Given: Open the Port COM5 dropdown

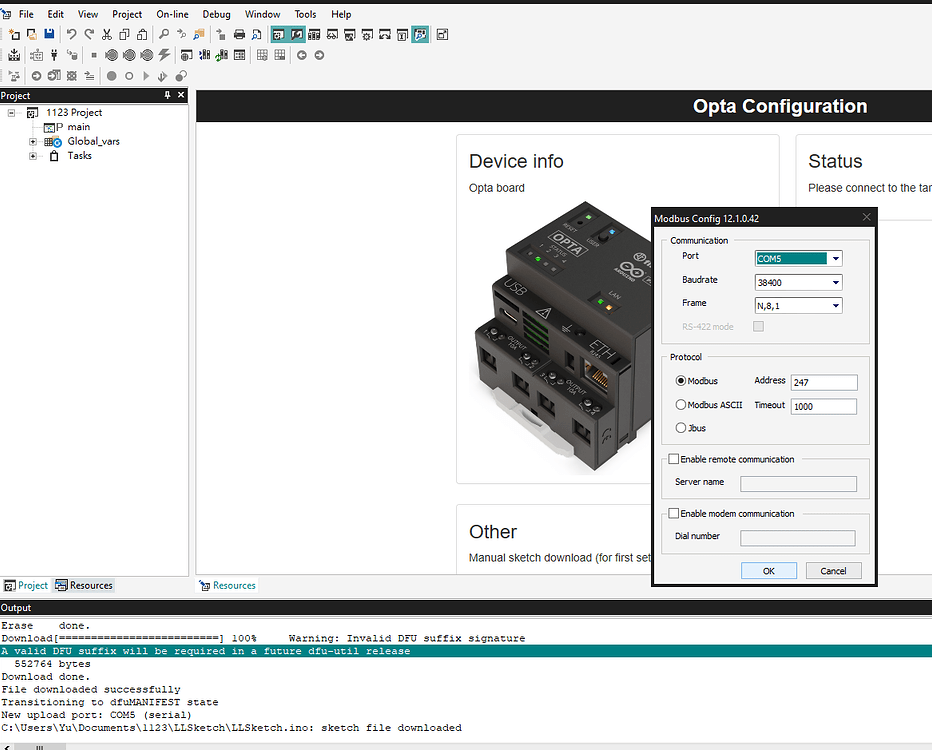Looking at the screenshot, I should click(x=836, y=259).
